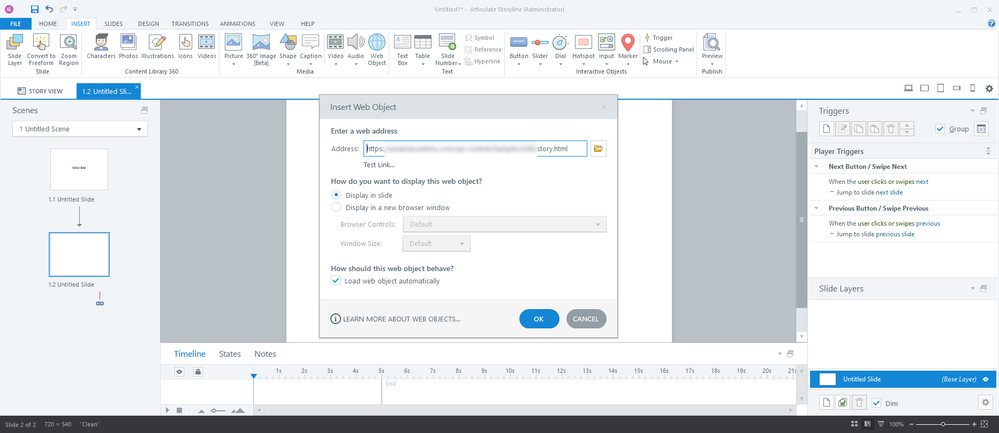Collapse Previous Button / Swipe Previous trigger
Viewport: 999px width, 433px height.
click(818, 208)
